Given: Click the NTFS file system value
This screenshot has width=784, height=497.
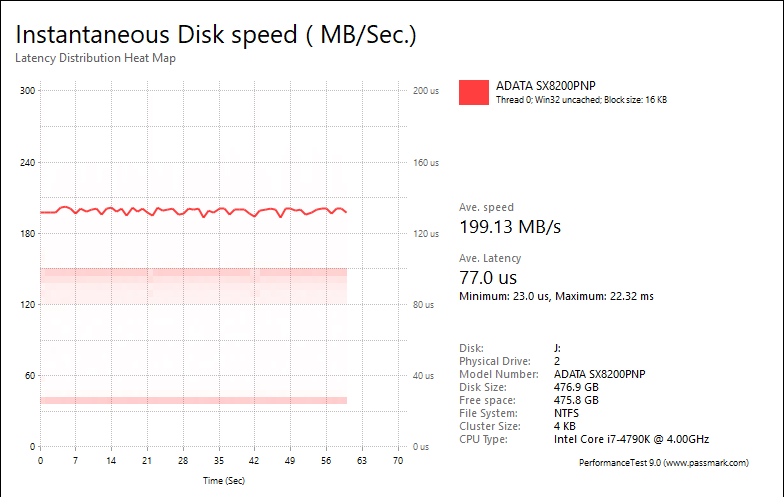Looking at the screenshot, I should click(x=567, y=413).
